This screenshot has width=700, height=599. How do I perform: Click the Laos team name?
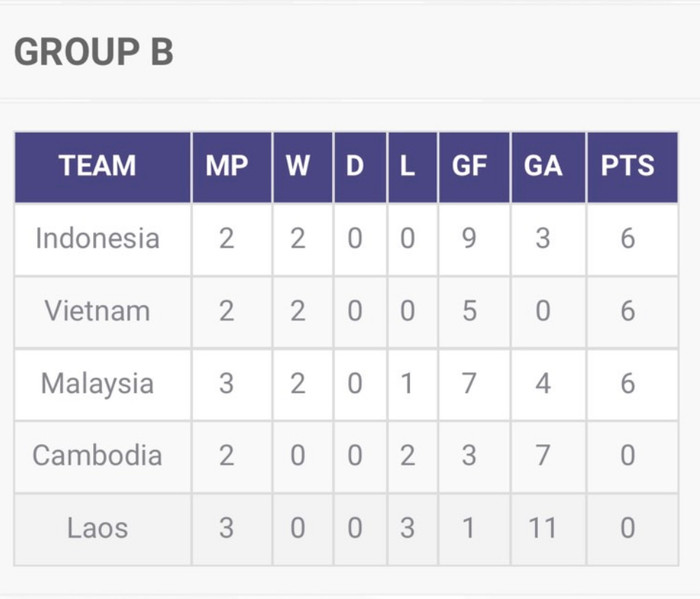97,527
